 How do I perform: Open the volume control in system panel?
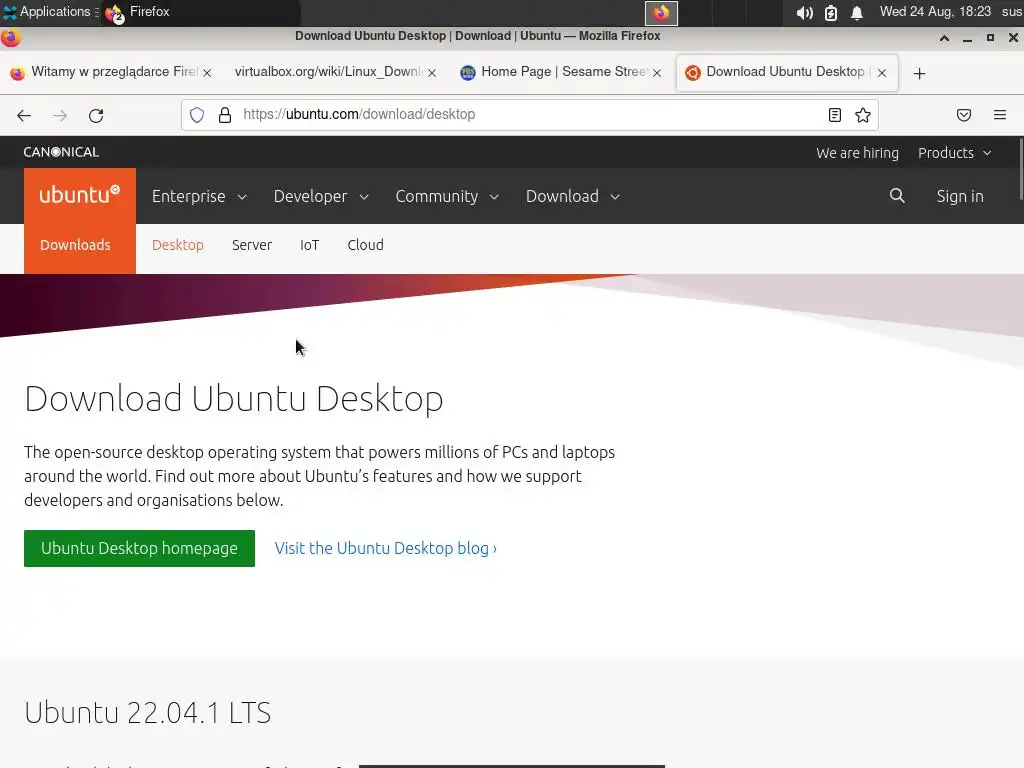point(805,13)
